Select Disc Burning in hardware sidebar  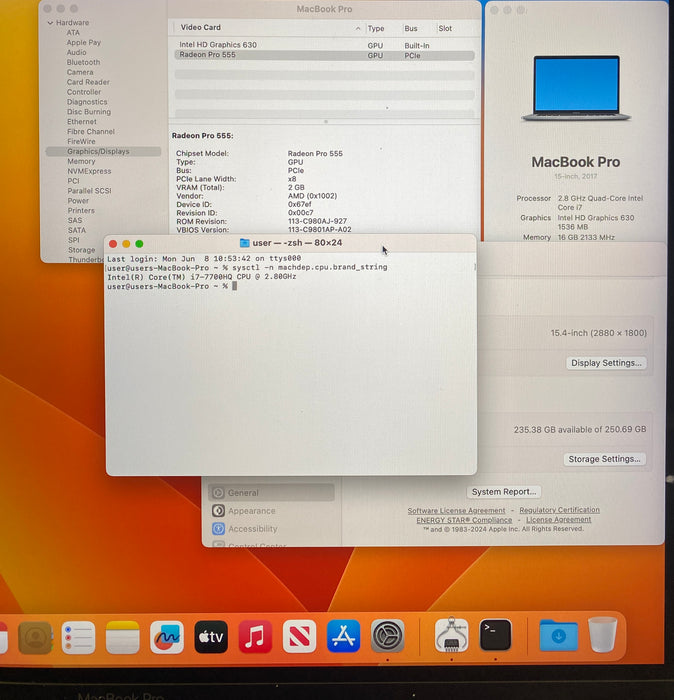89,112
